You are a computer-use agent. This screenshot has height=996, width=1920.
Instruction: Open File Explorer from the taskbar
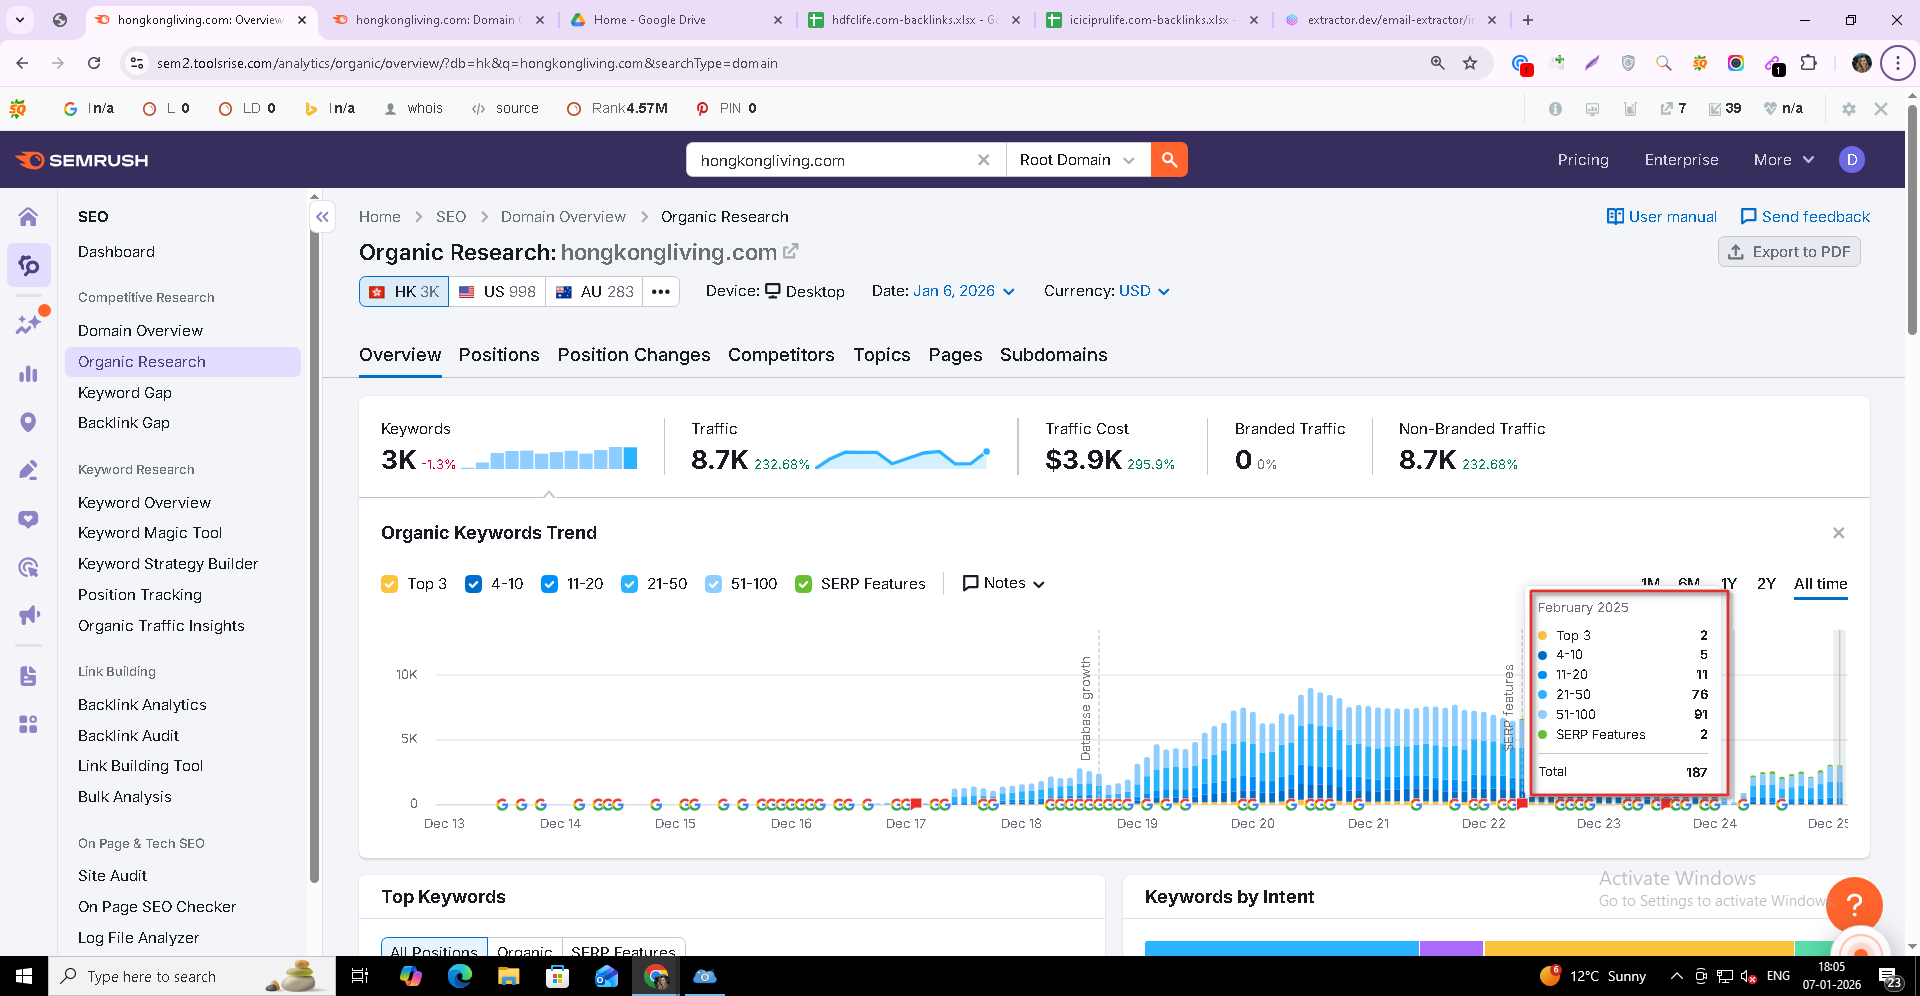pyautogui.click(x=508, y=976)
